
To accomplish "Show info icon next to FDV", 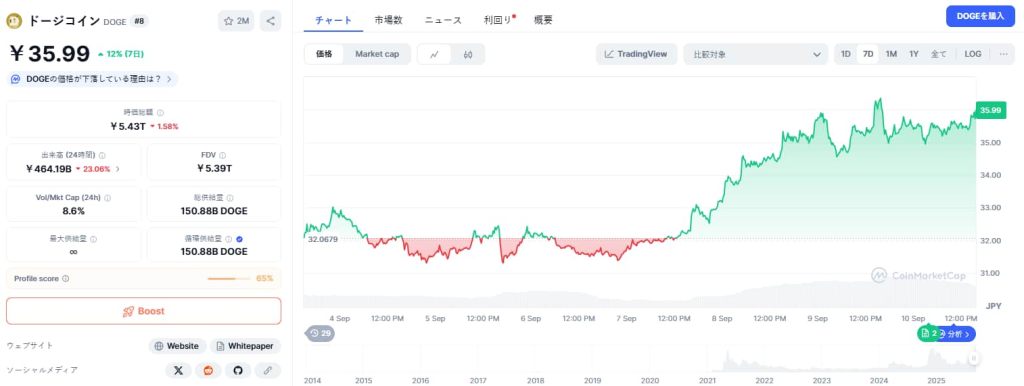I will [x=223, y=155].
